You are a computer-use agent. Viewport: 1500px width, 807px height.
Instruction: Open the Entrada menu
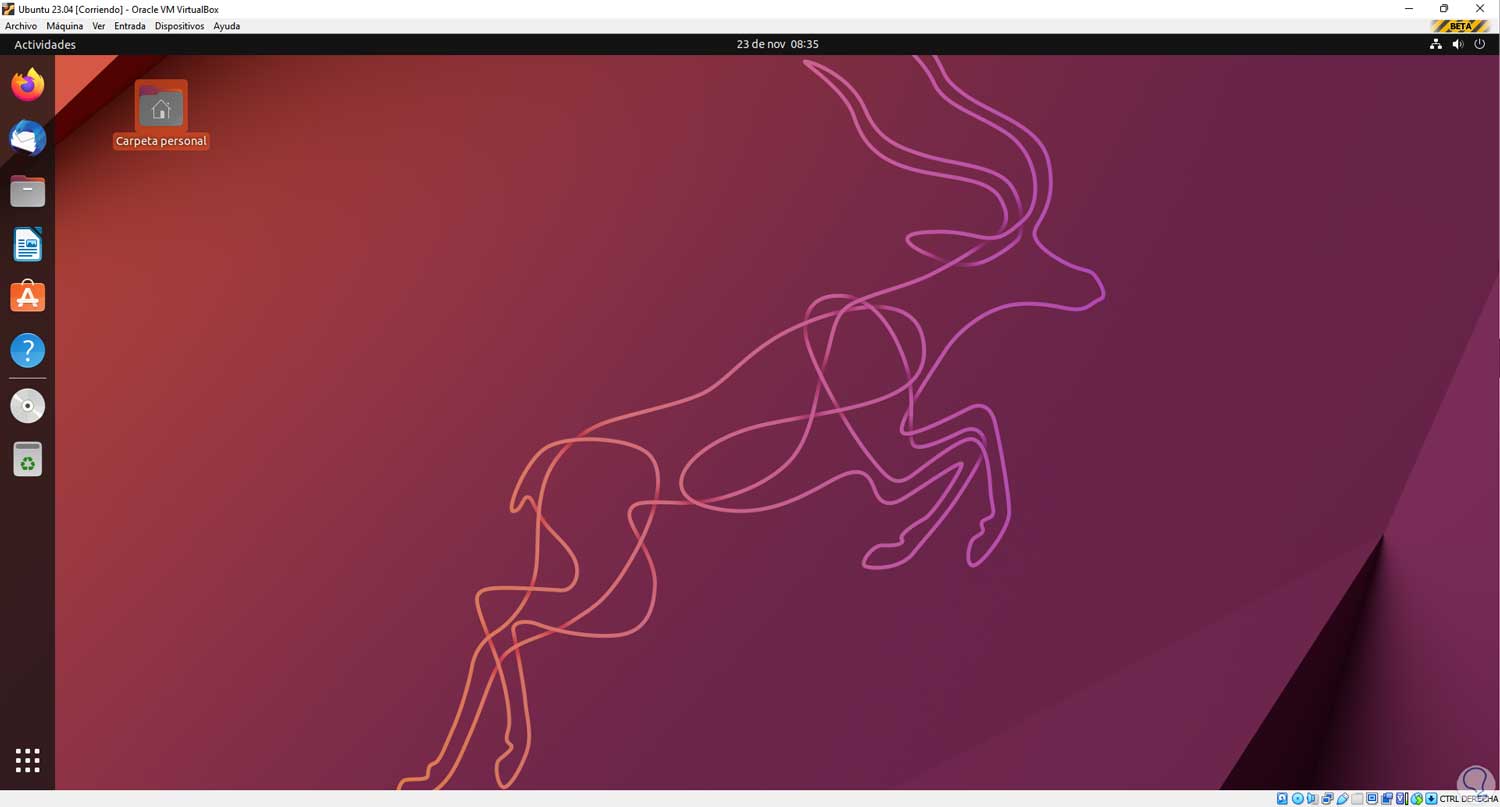pos(130,26)
